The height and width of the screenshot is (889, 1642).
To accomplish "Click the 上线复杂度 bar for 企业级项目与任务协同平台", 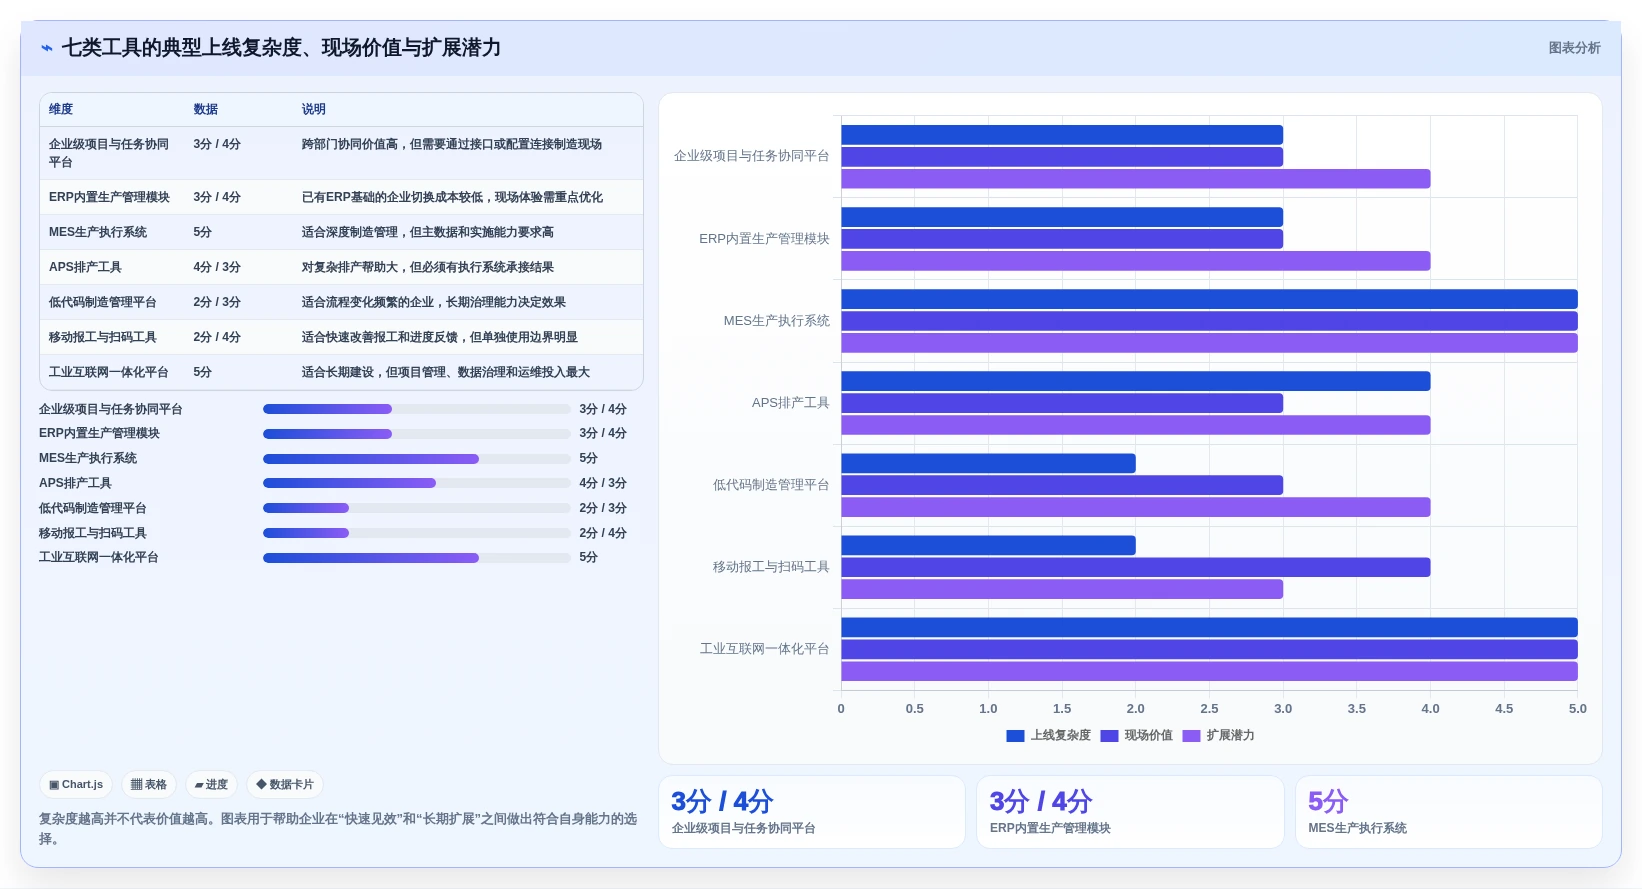I will click(x=1062, y=135).
